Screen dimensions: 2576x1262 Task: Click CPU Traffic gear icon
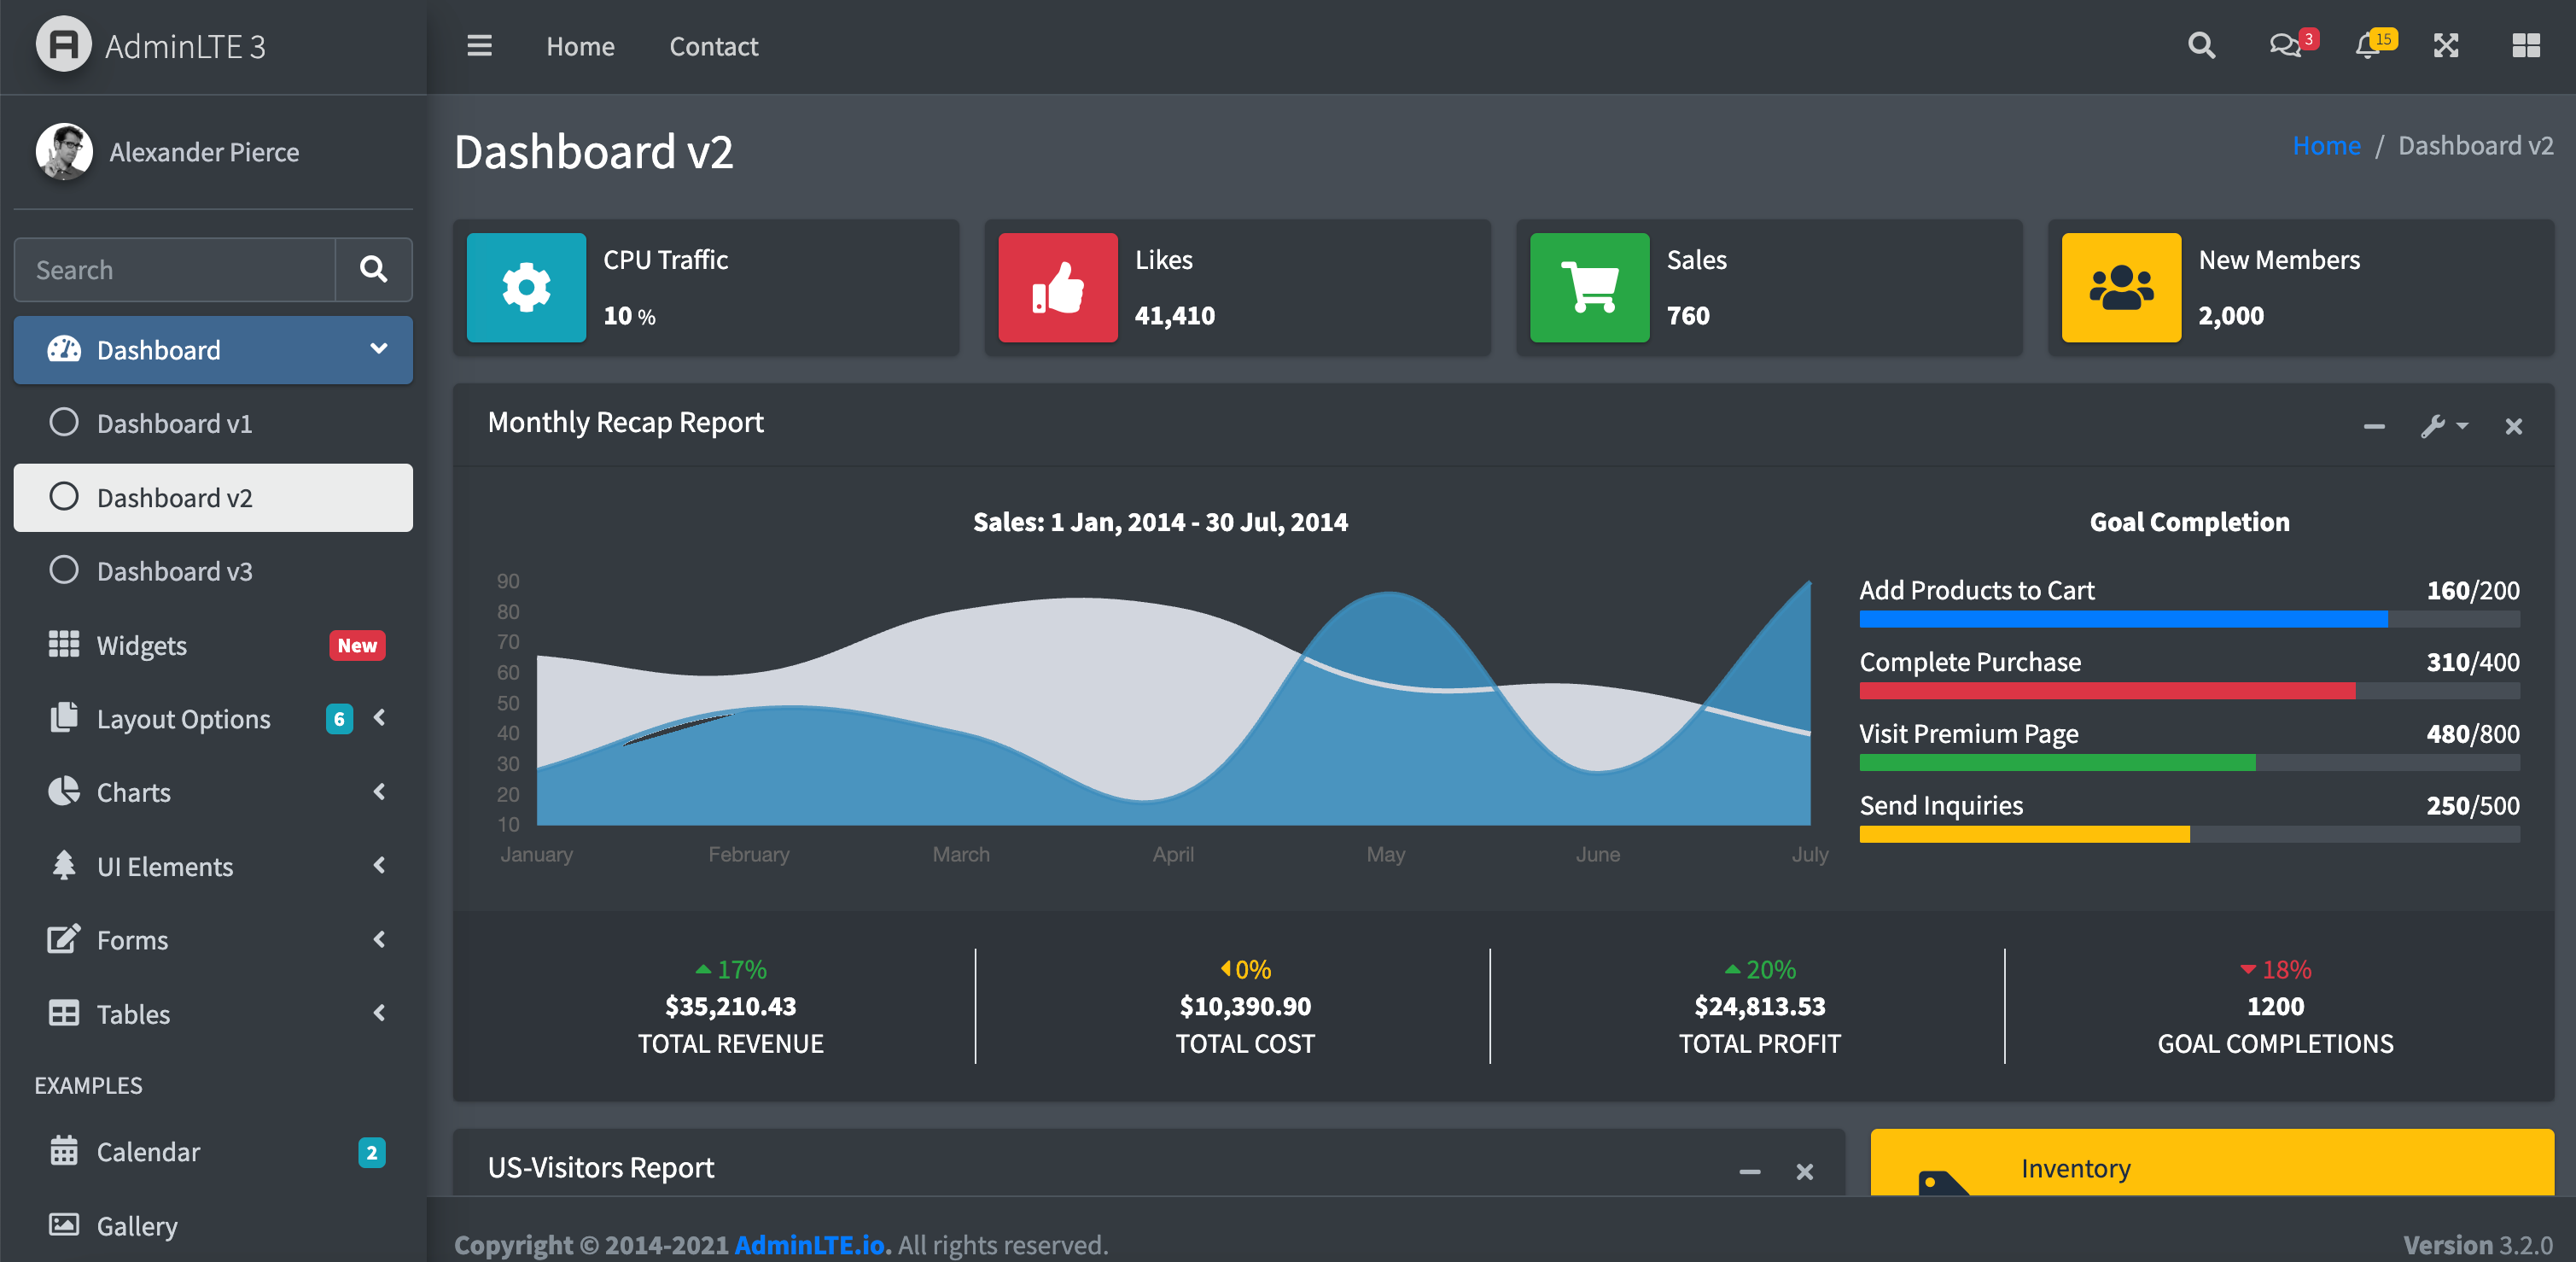(x=526, y=288)
